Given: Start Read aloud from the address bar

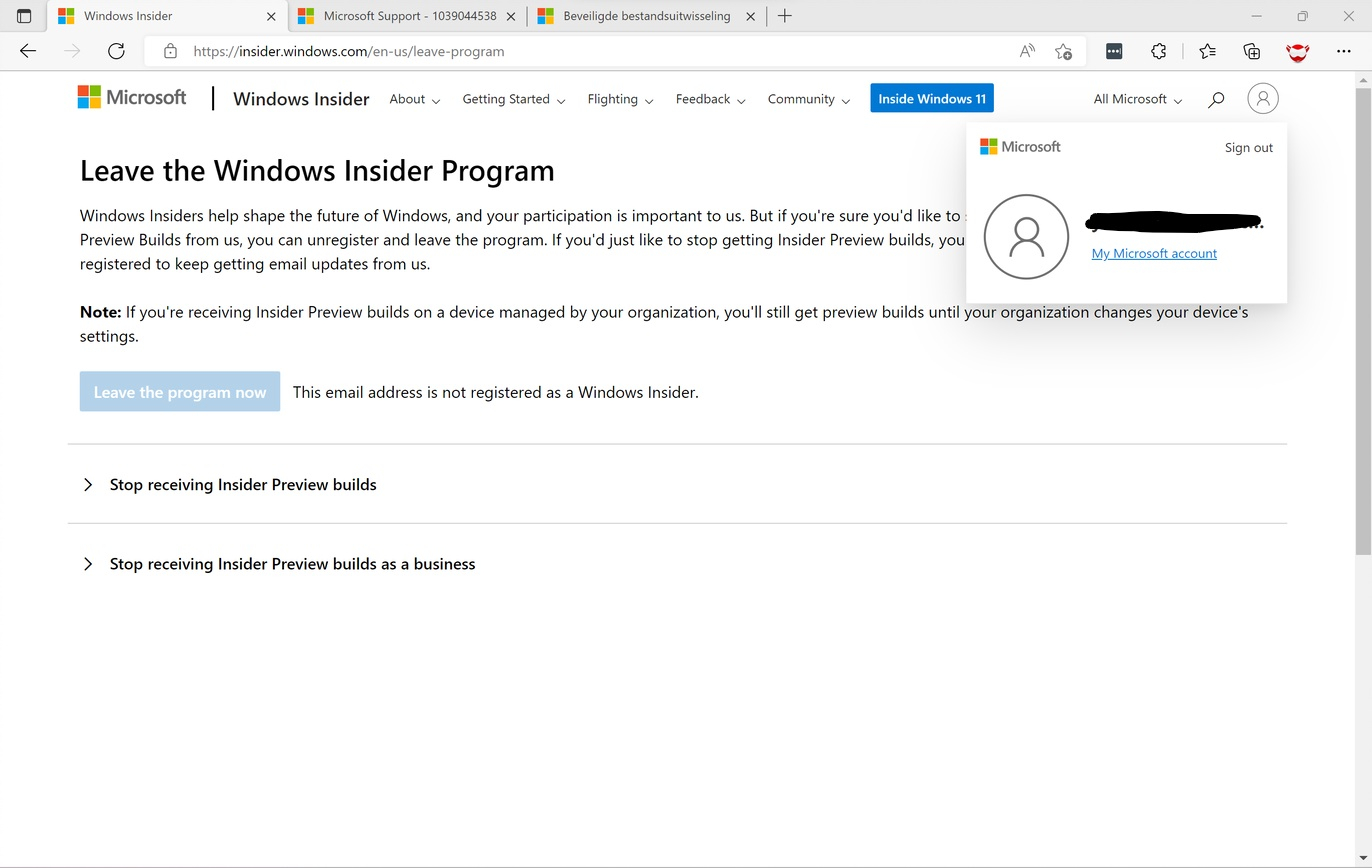Looking at the screenshot, I should point(1027,51).
